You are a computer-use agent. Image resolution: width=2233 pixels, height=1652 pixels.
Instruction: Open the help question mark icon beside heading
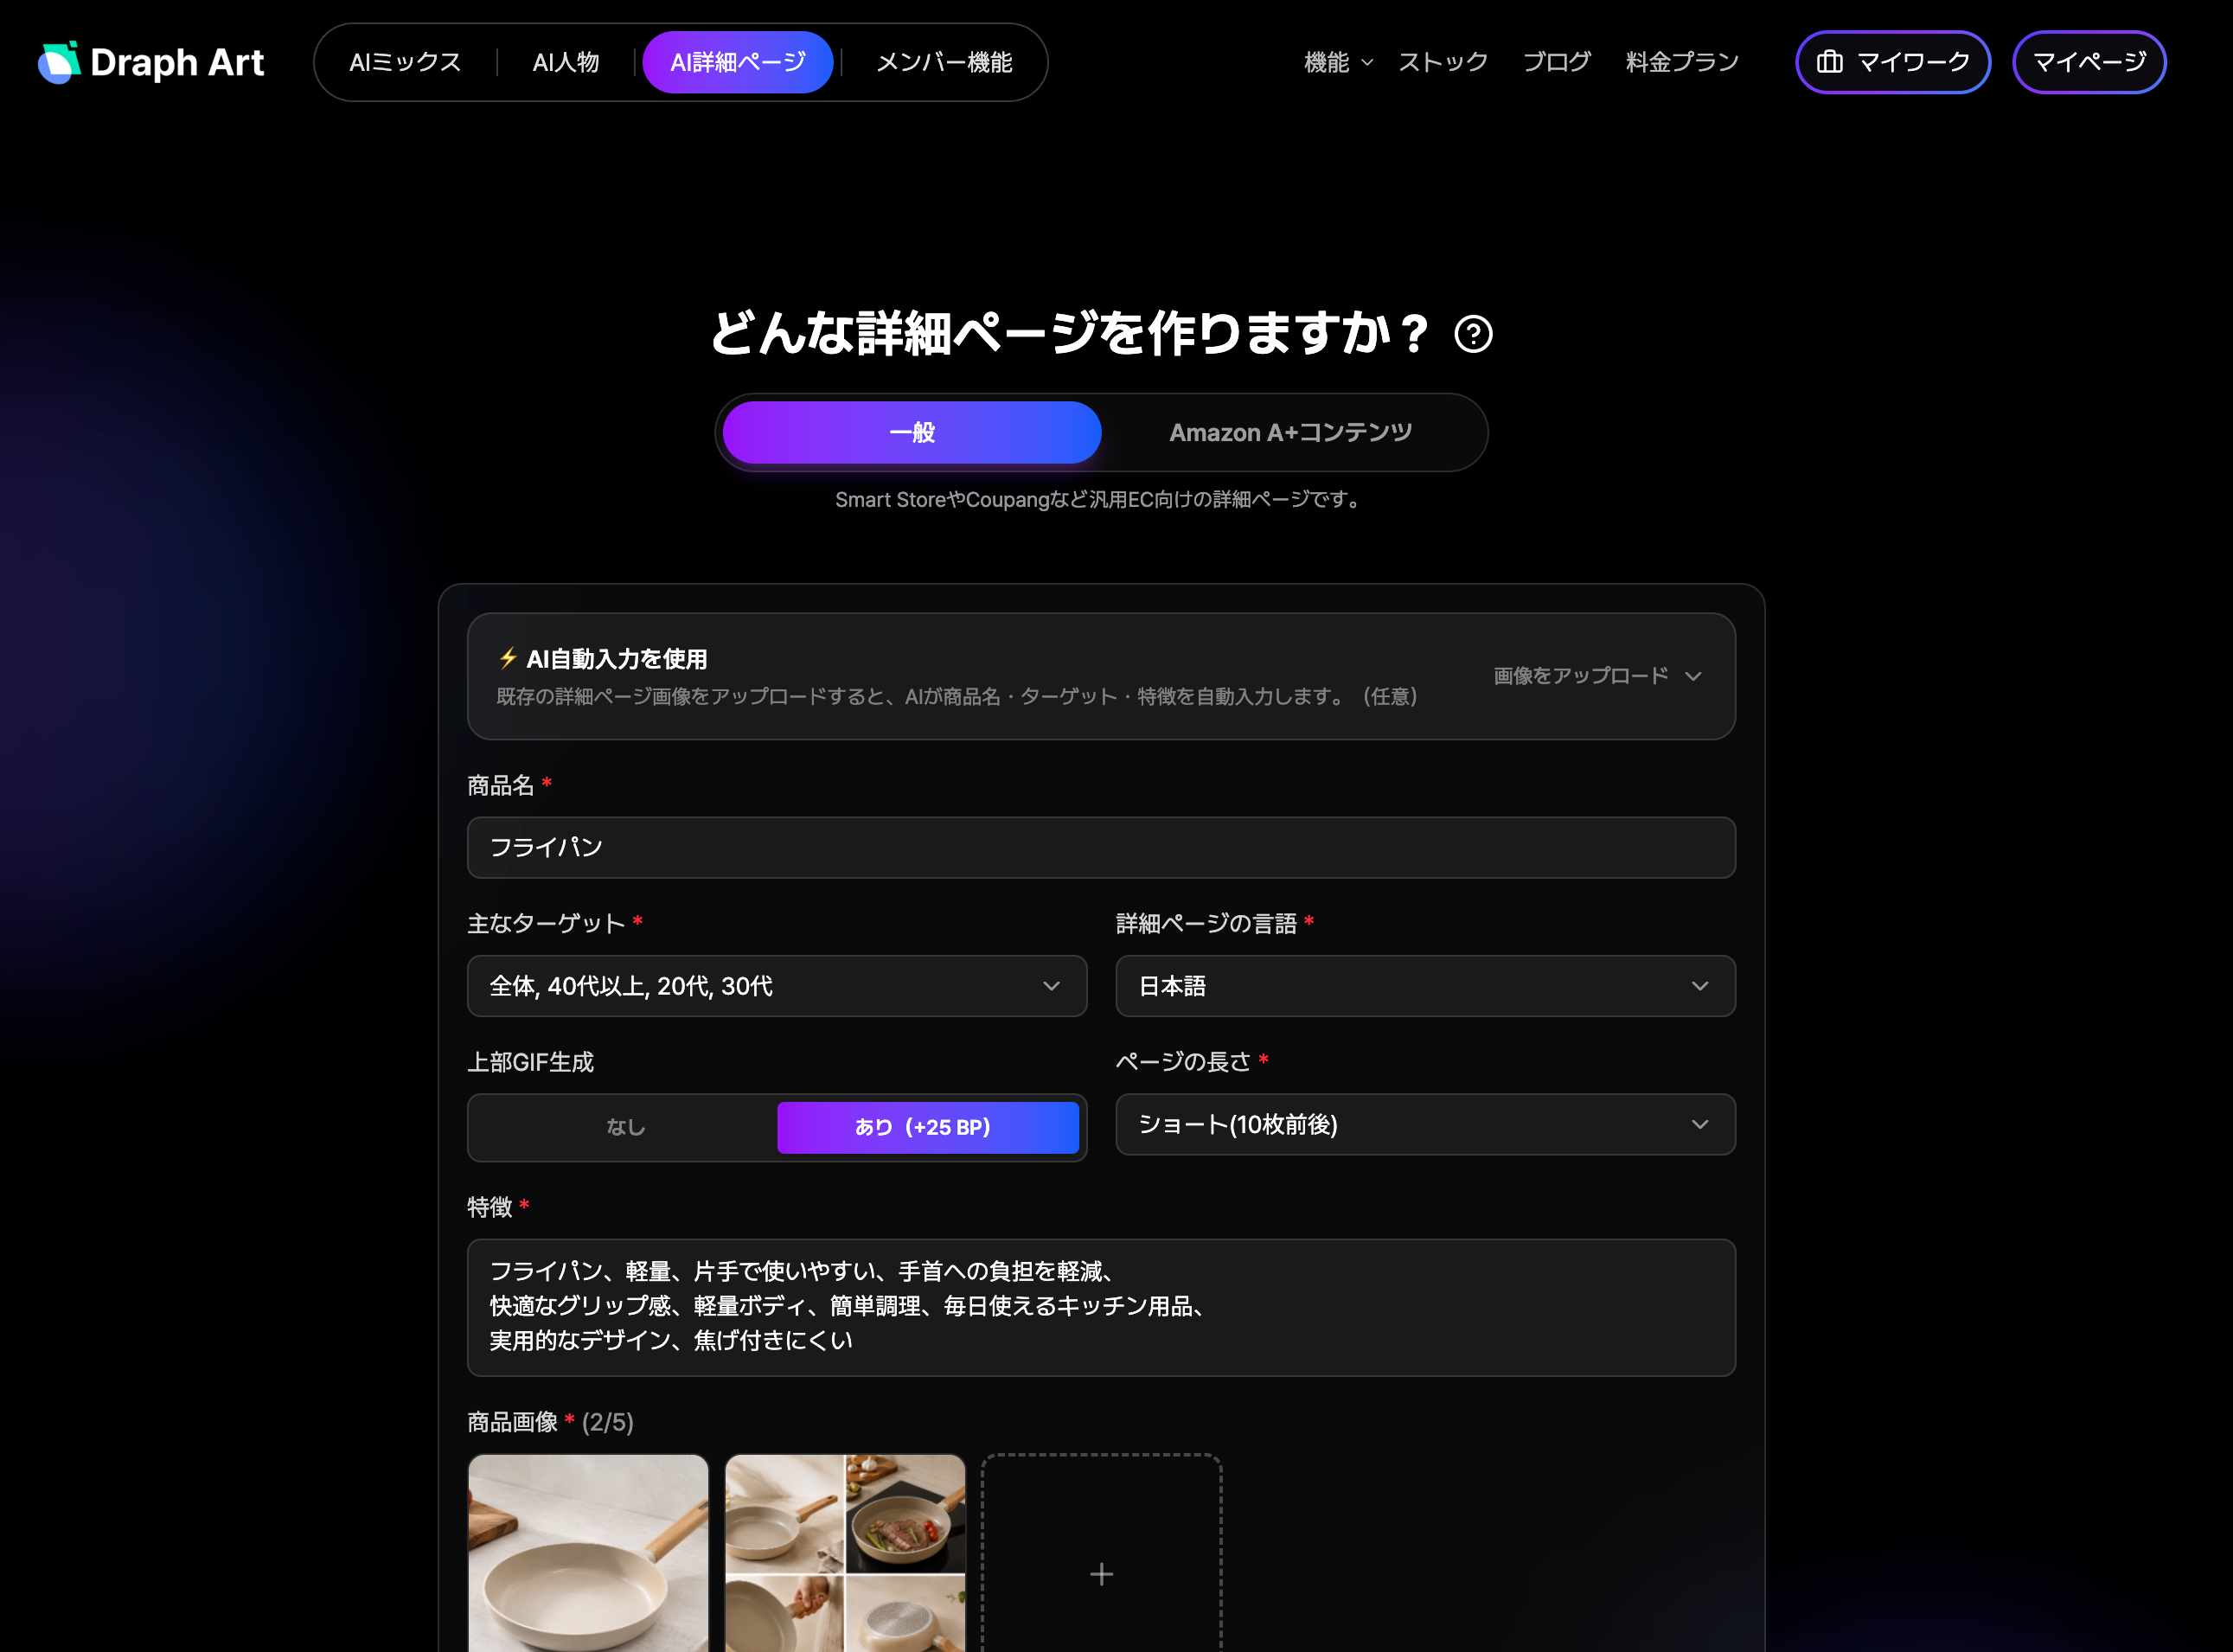tap(1473, 334)
